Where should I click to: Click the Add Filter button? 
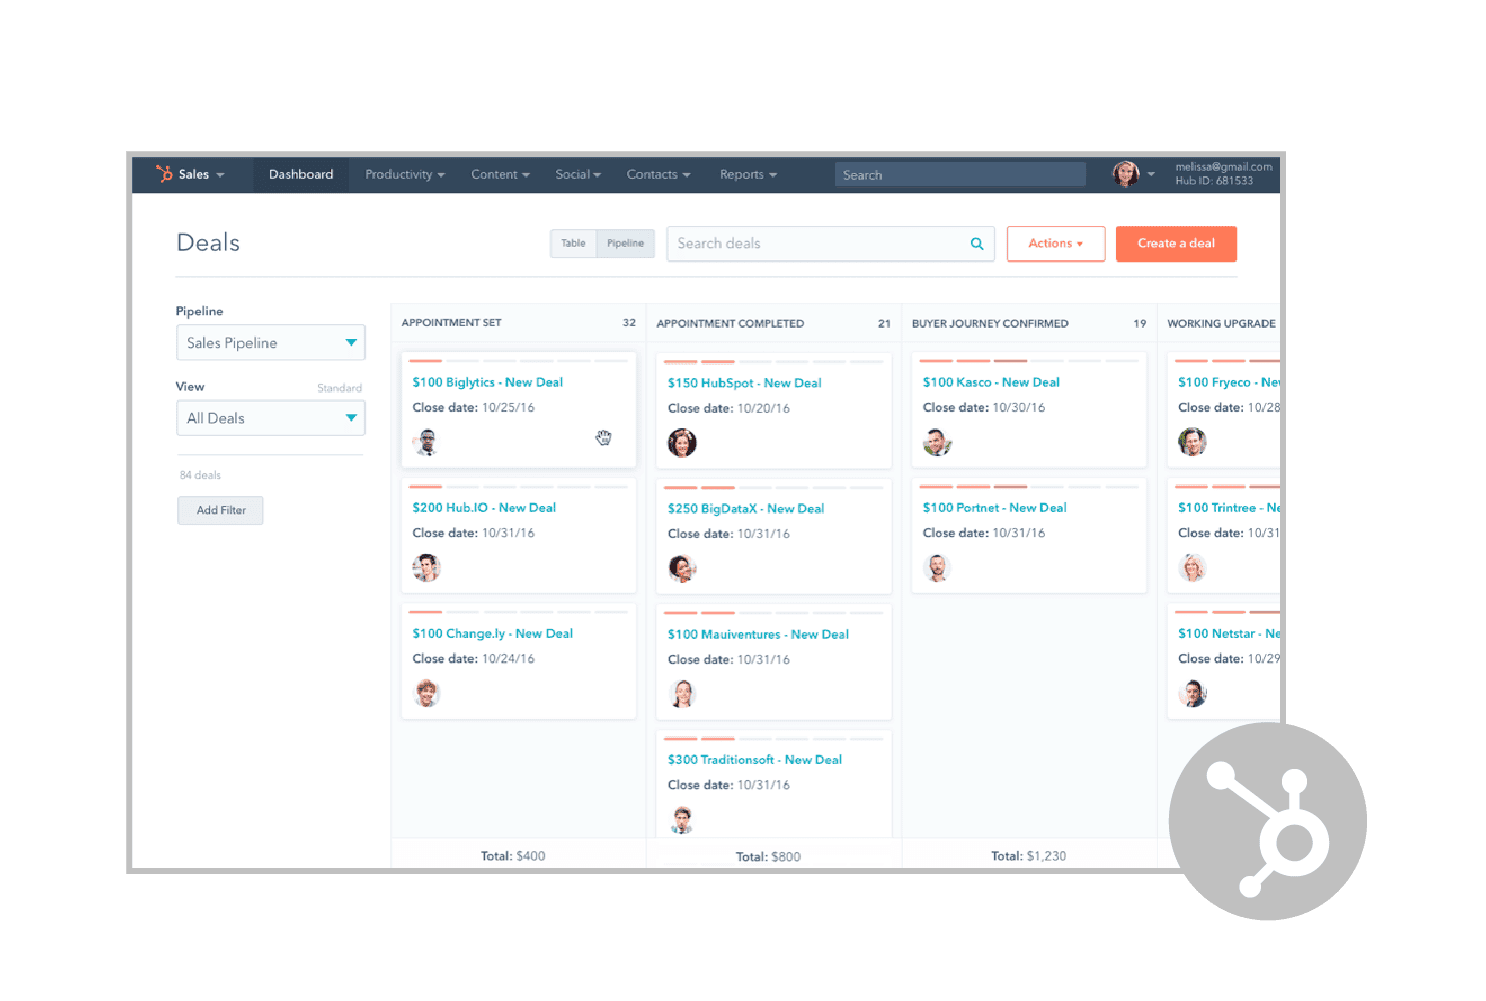pyautogui.click(x=221, y=510)
